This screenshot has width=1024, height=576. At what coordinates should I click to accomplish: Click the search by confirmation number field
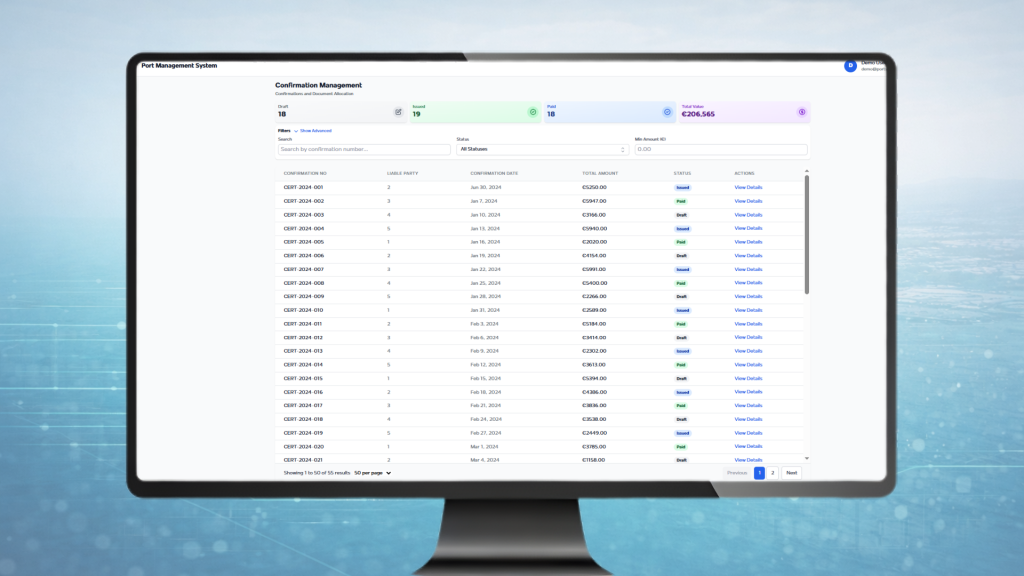pyautogui.click(x=364, y=150)
